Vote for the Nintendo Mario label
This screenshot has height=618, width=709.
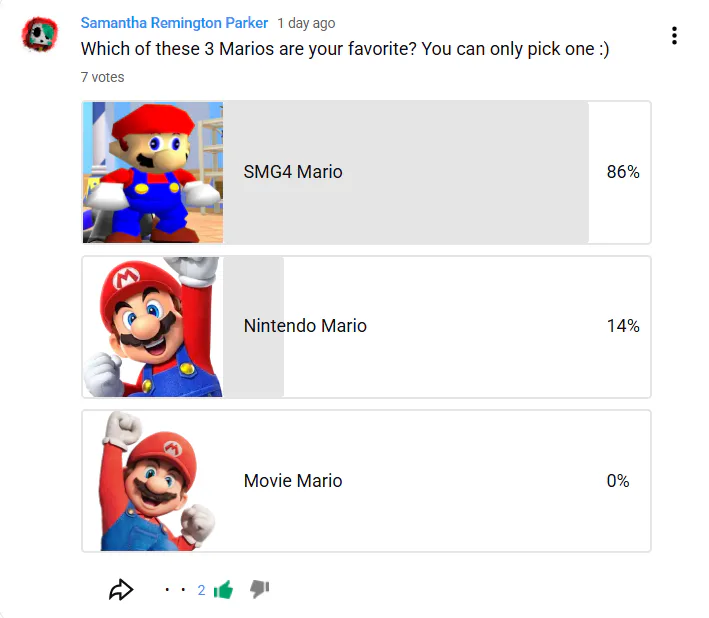(x=305, y=326)
